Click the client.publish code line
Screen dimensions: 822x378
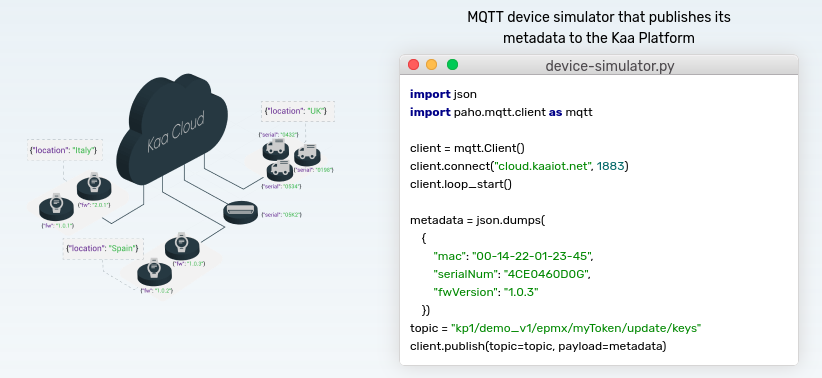click(538, 346)
